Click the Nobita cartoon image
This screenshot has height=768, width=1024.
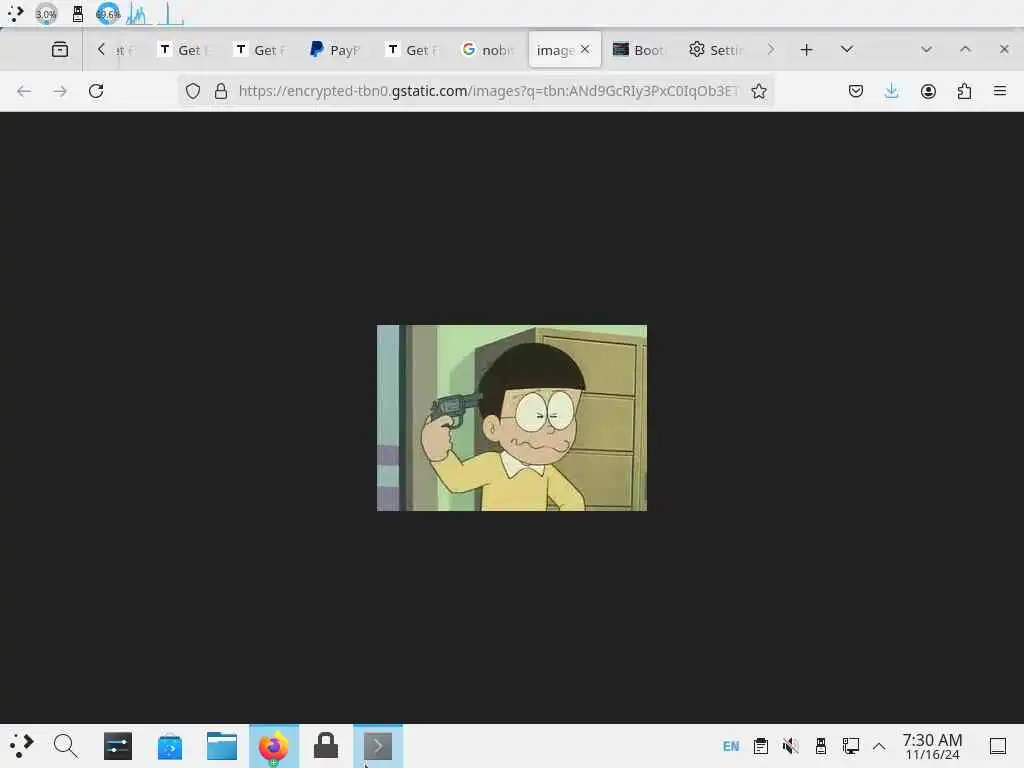[x=512, y=418]
